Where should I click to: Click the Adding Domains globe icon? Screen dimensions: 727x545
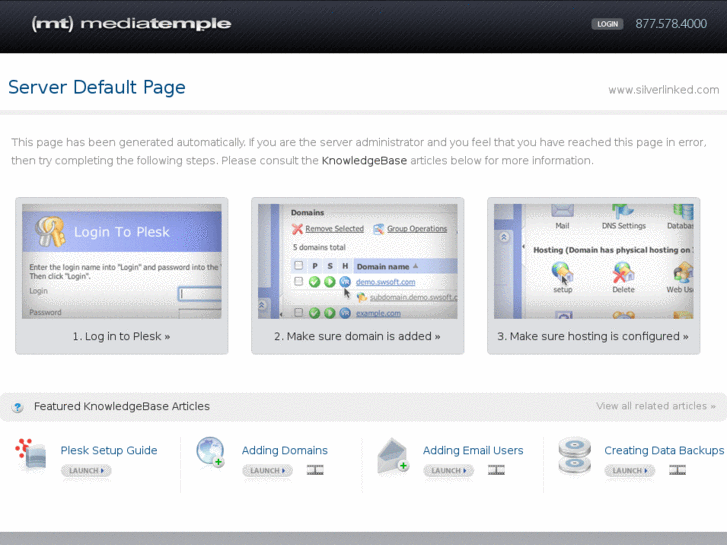(x=210, y=452)
